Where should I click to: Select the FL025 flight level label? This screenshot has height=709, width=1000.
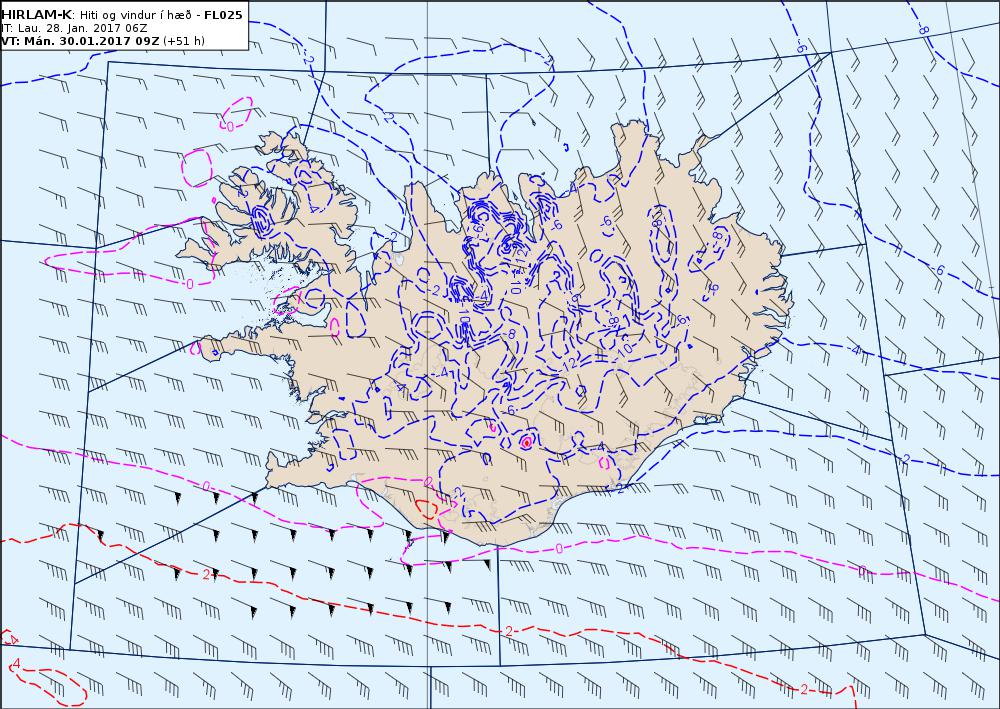(x=223, y=15)
